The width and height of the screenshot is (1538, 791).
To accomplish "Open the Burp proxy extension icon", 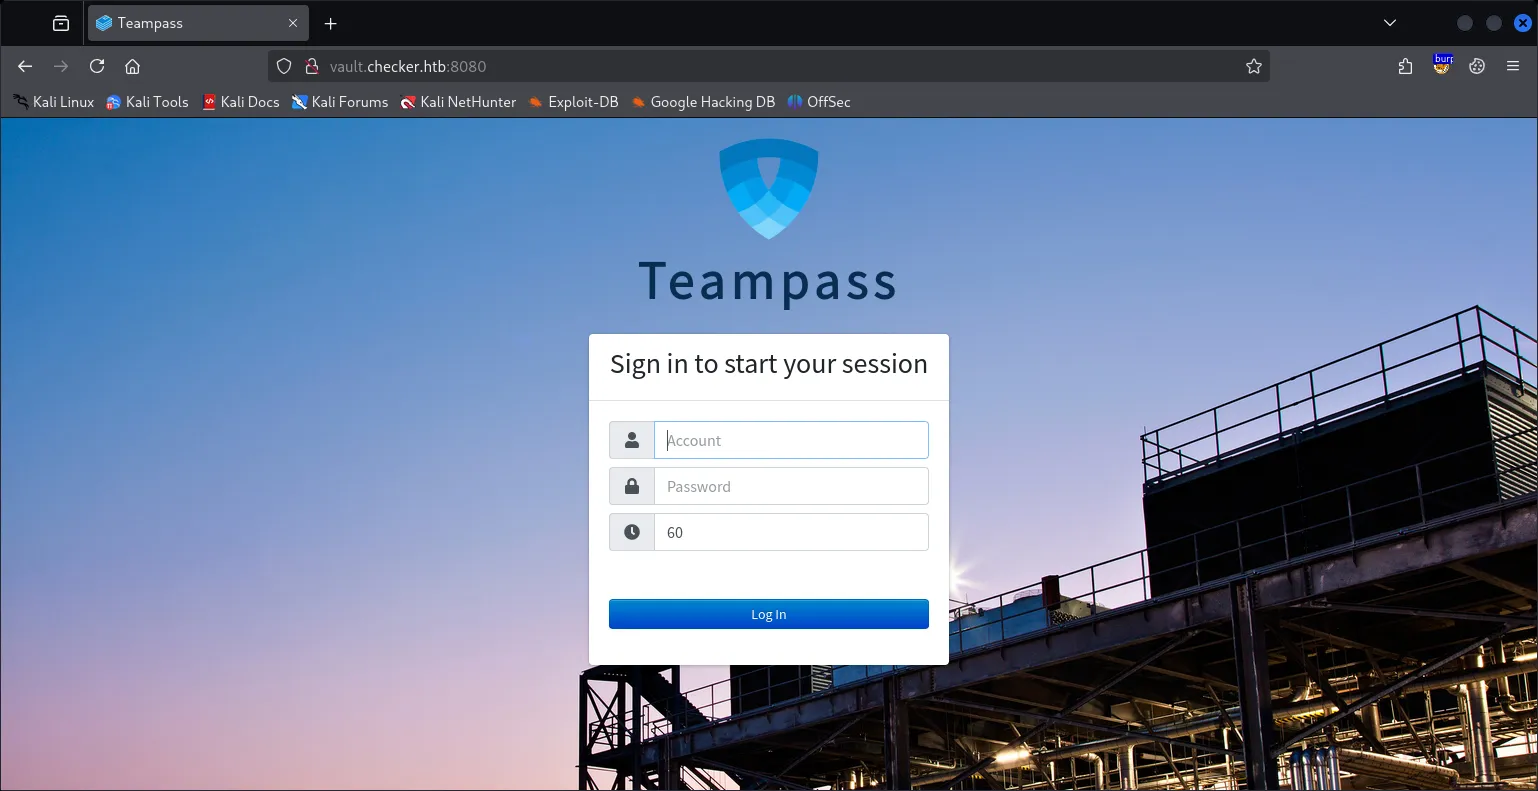I will (1442, 66).
